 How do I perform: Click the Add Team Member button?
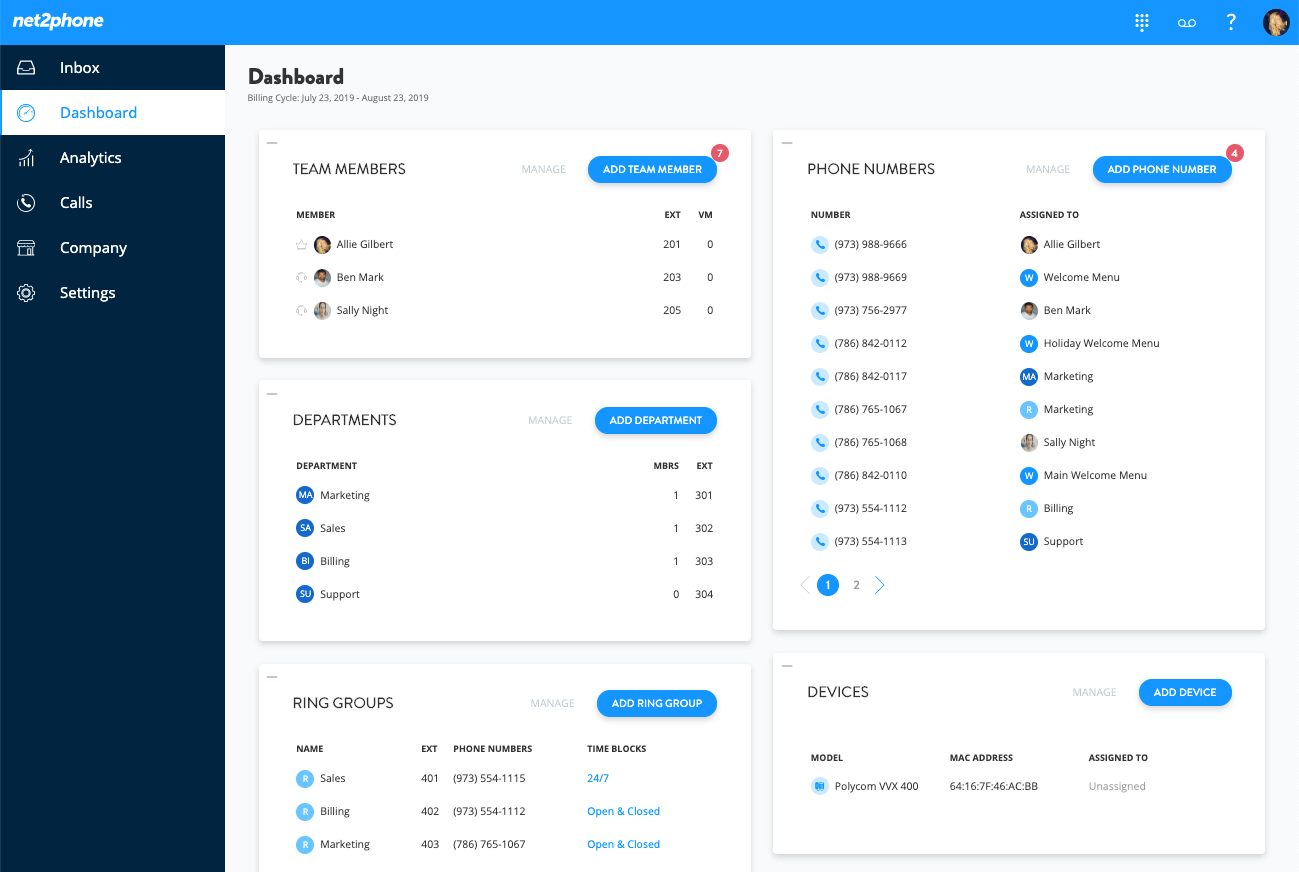click(652, 169)
